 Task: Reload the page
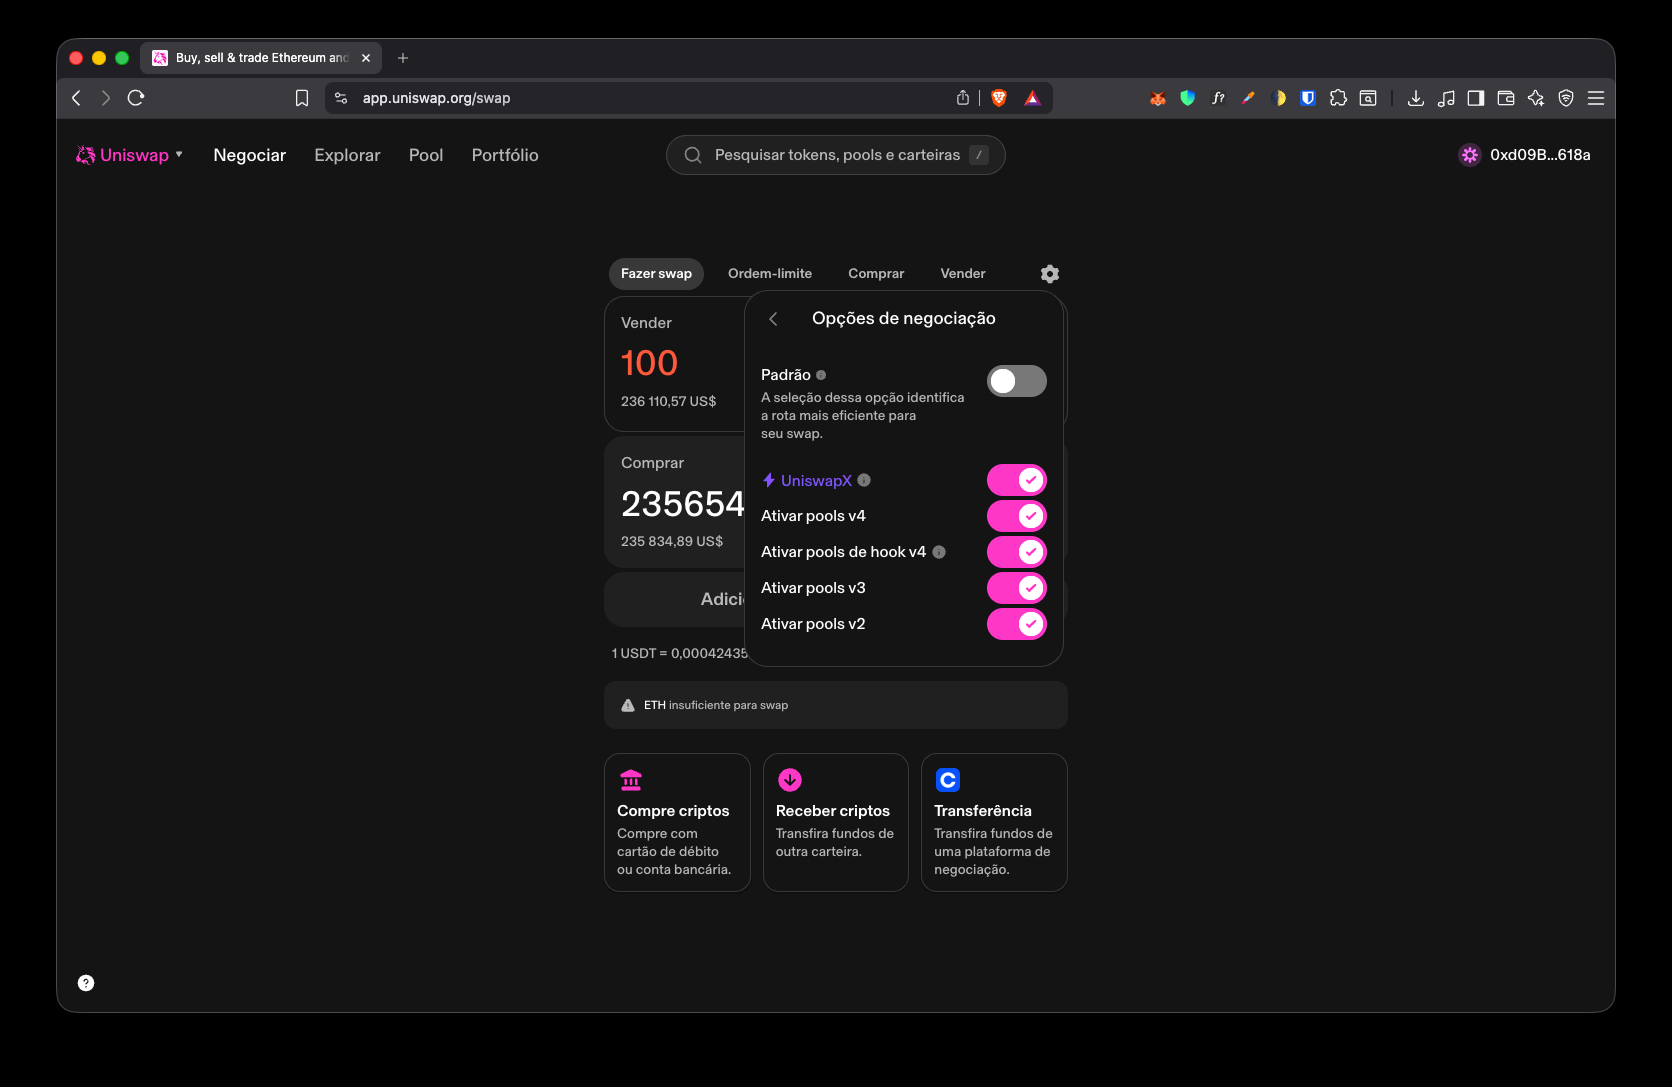pyautogui.click(x=136, y=98)
